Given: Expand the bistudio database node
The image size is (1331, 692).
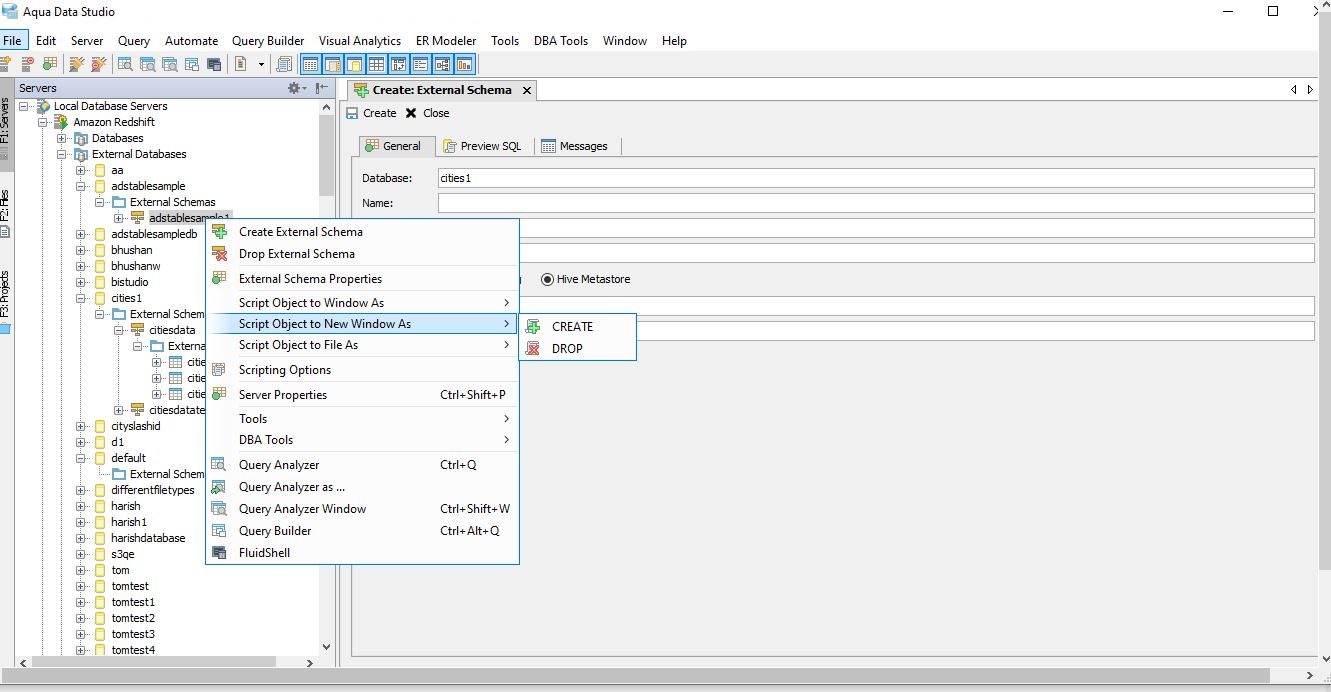Looking at the screenshot, I should [81, 282].
